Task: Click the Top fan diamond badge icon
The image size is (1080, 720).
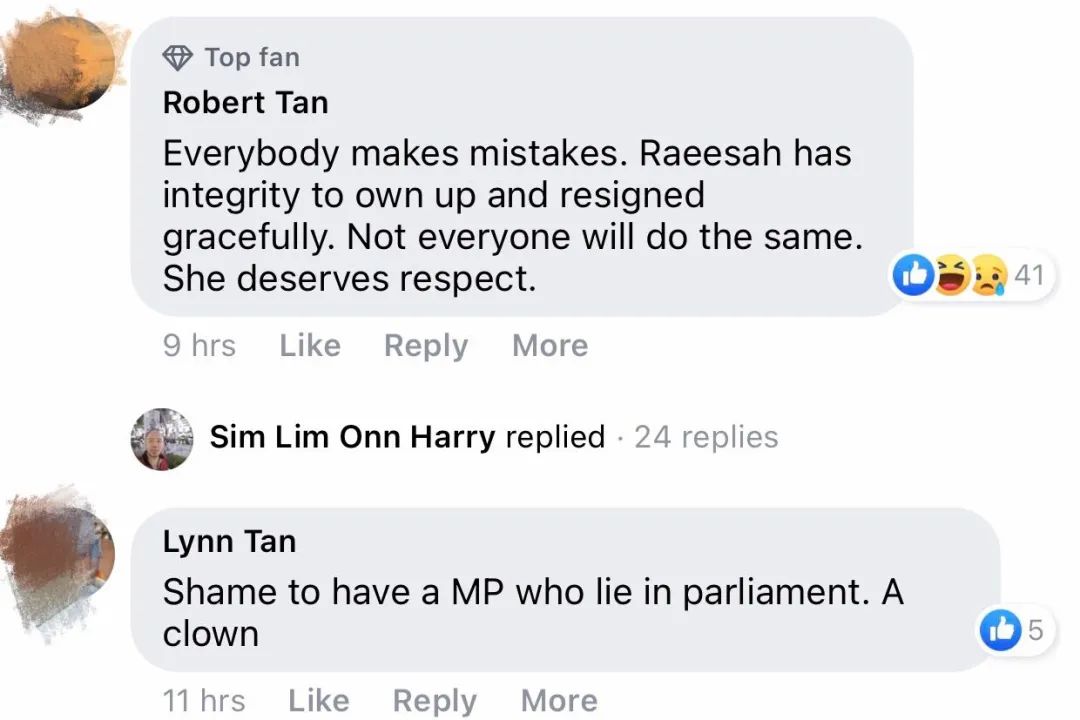Action: (178, 58)
